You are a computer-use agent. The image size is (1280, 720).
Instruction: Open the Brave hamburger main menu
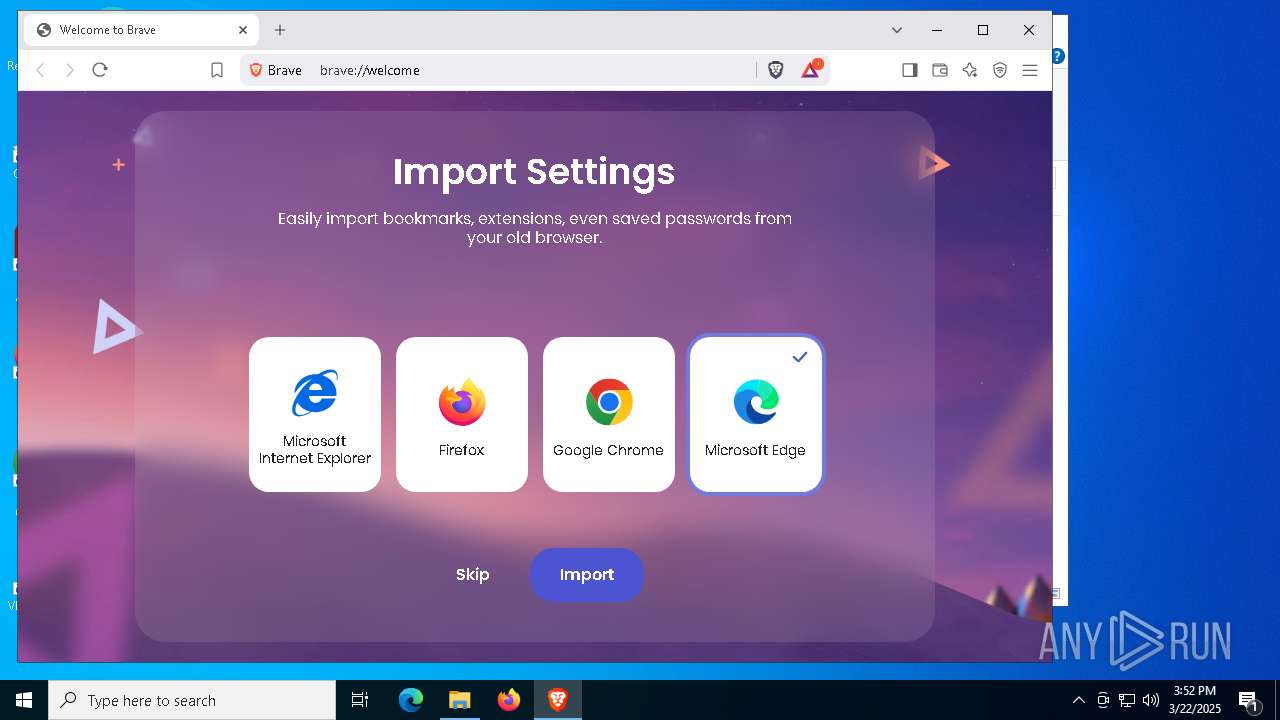[x=1030, y=70]
